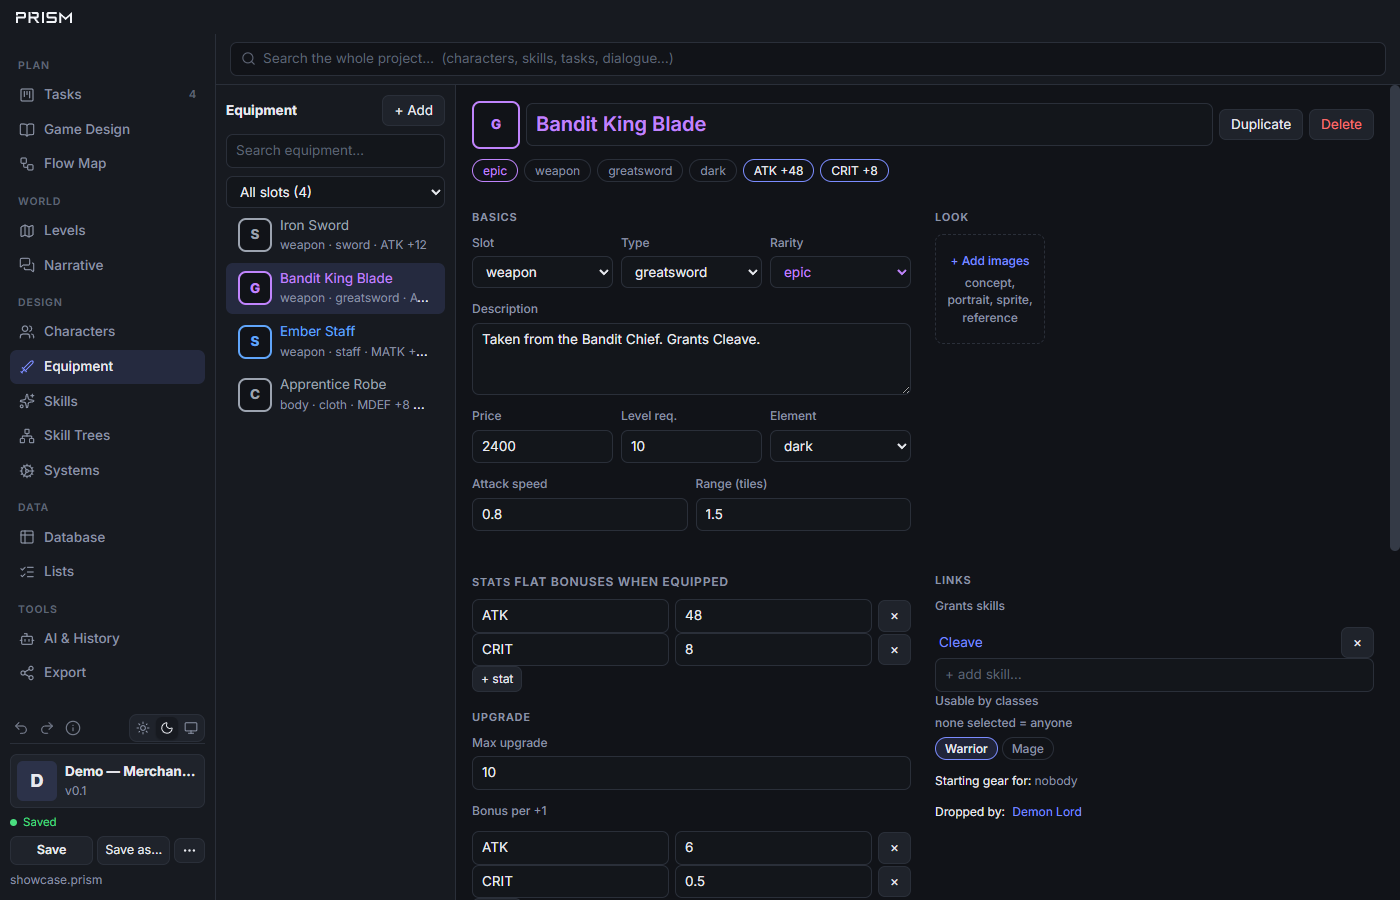Click the info circle icon
The image size is (1400, 900).
(x=73, y=728)
